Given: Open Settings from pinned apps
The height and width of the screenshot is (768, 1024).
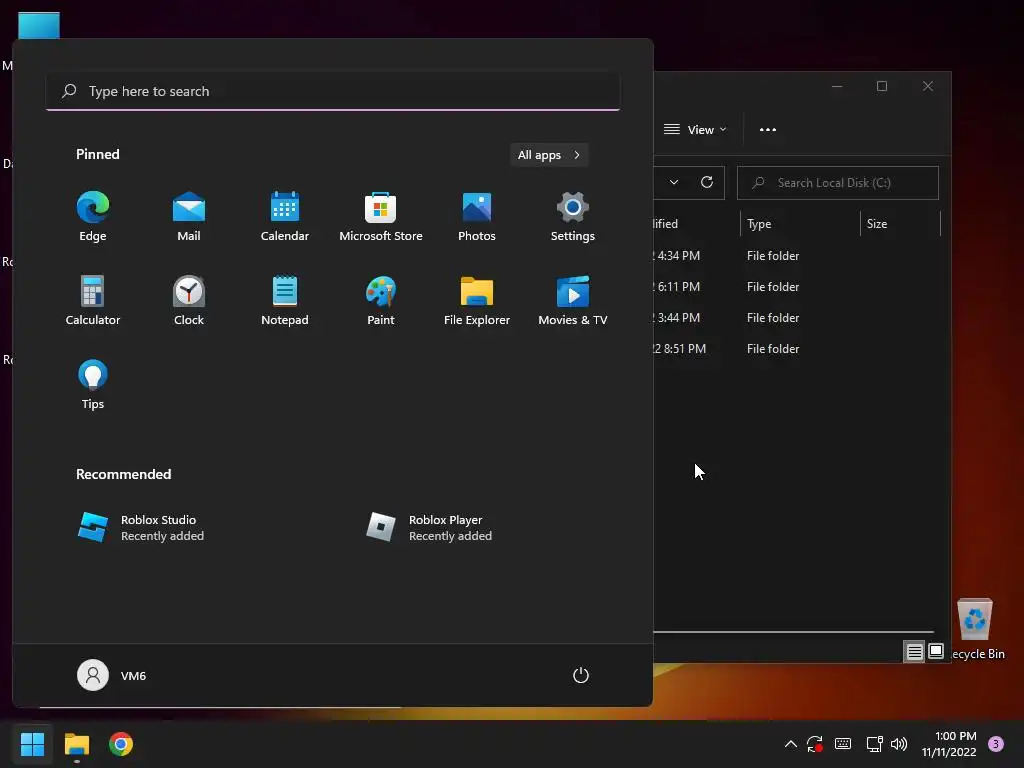Looking at the screenshot, I should click(573, 217).
